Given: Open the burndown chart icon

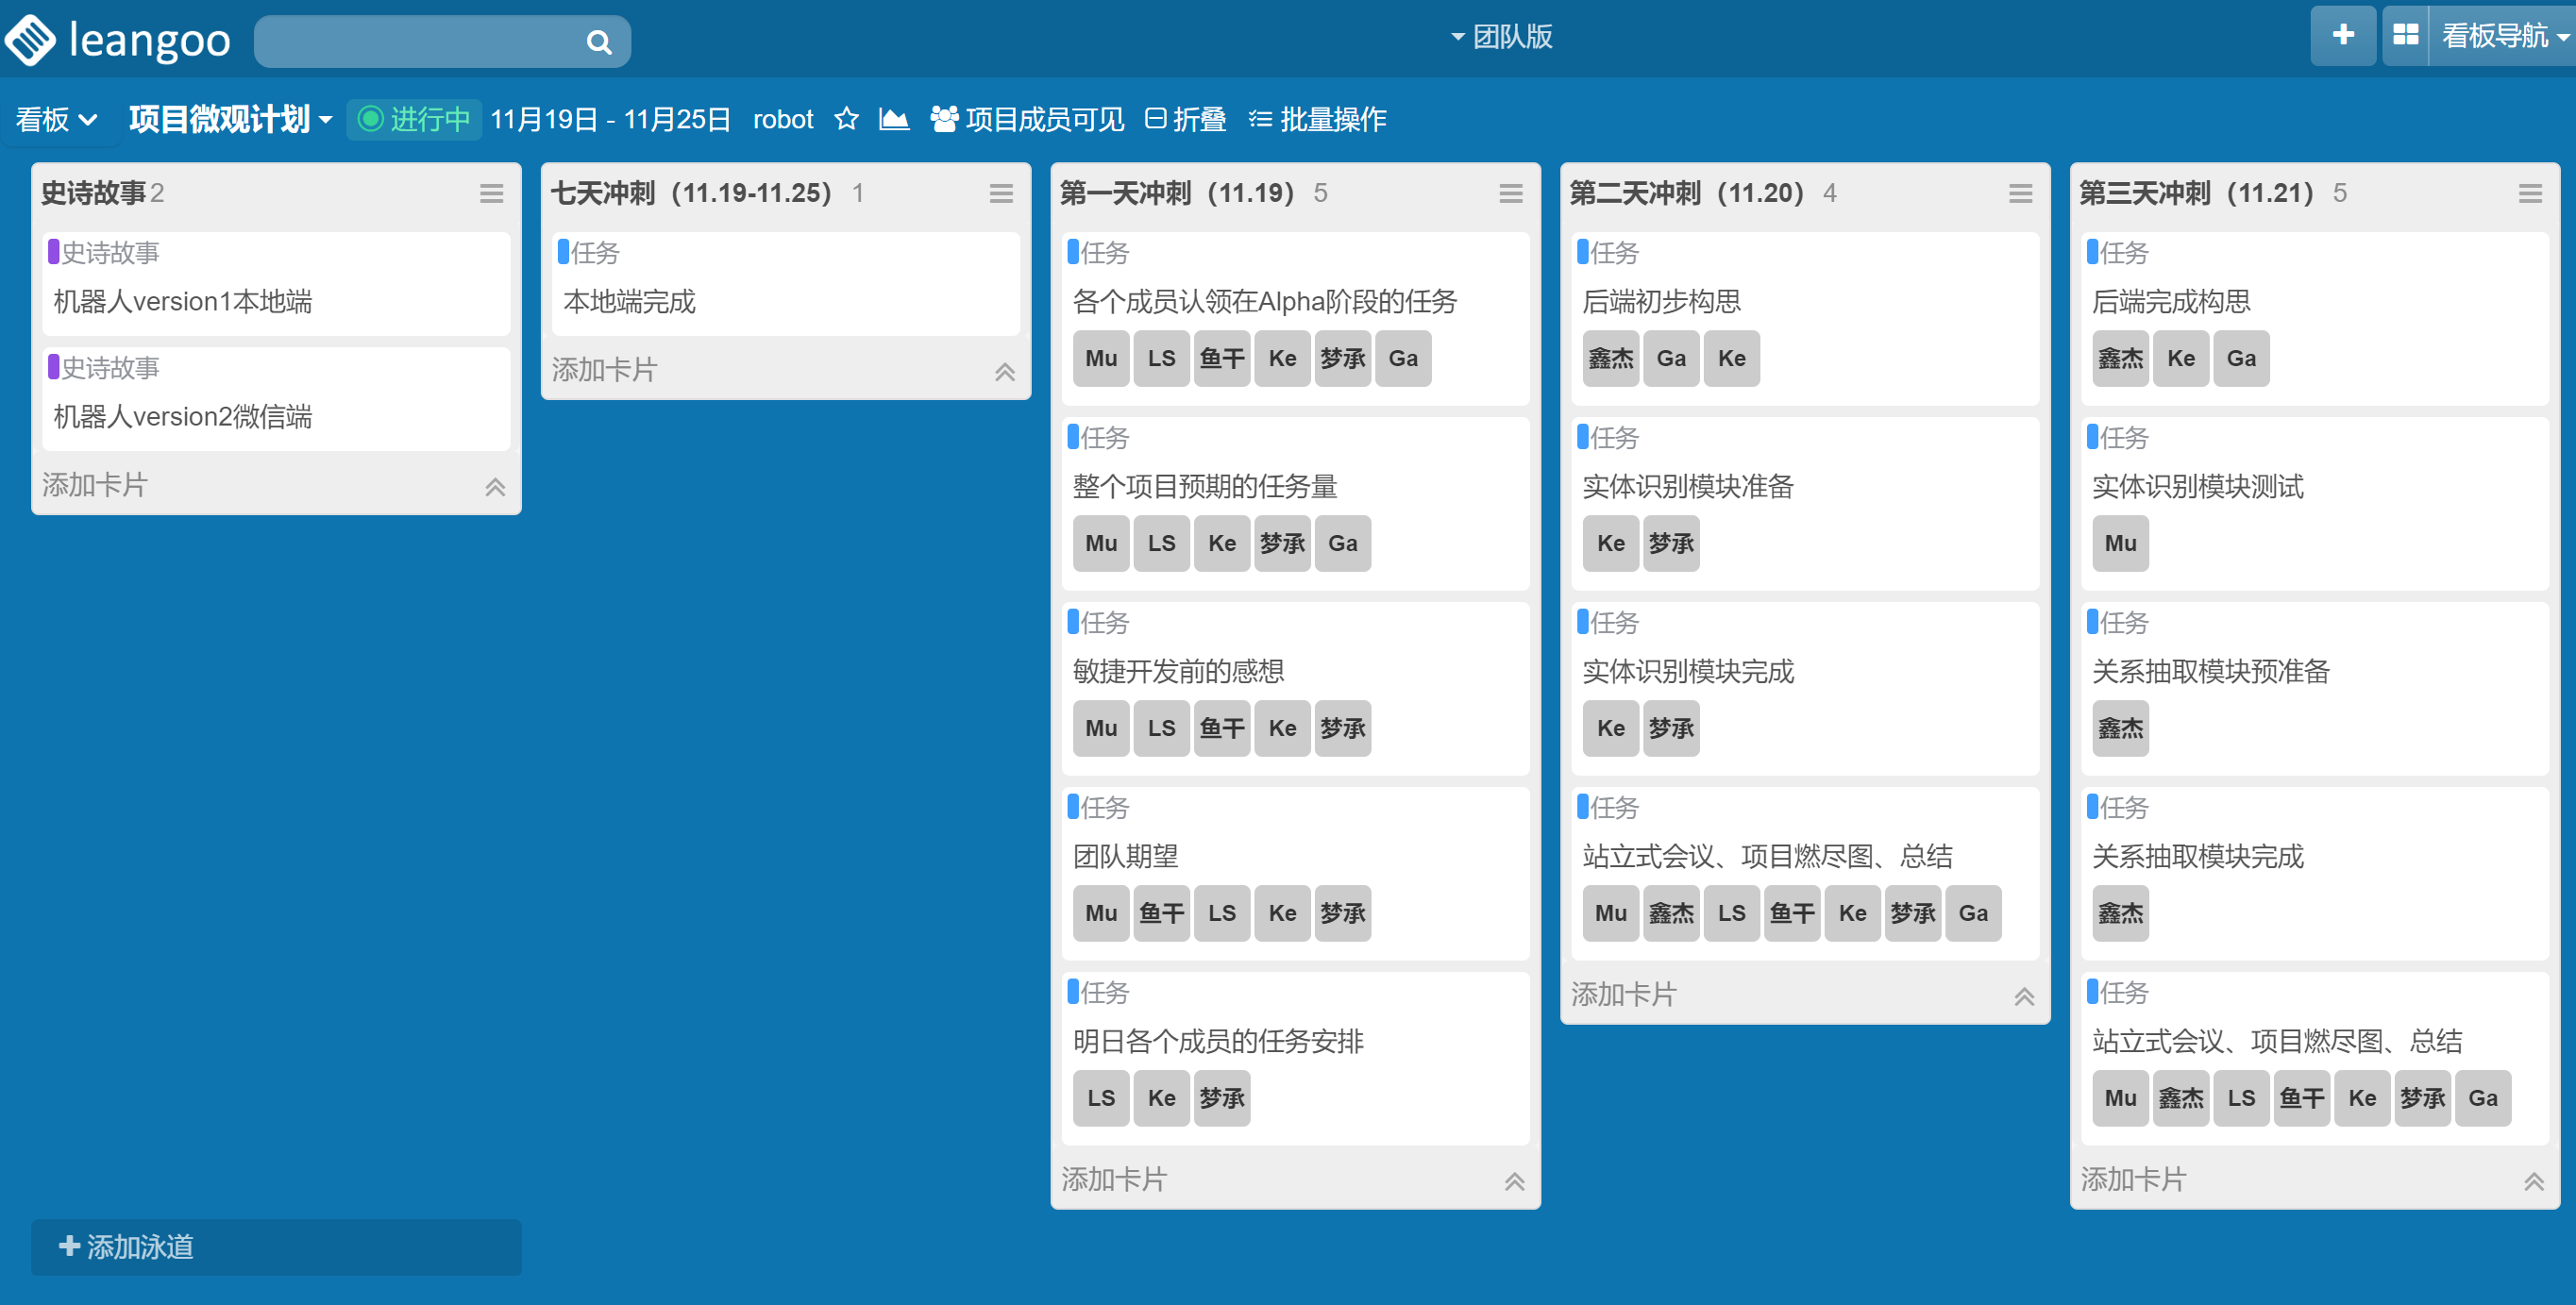Looking at the screenshot, I should click(893, 120).
